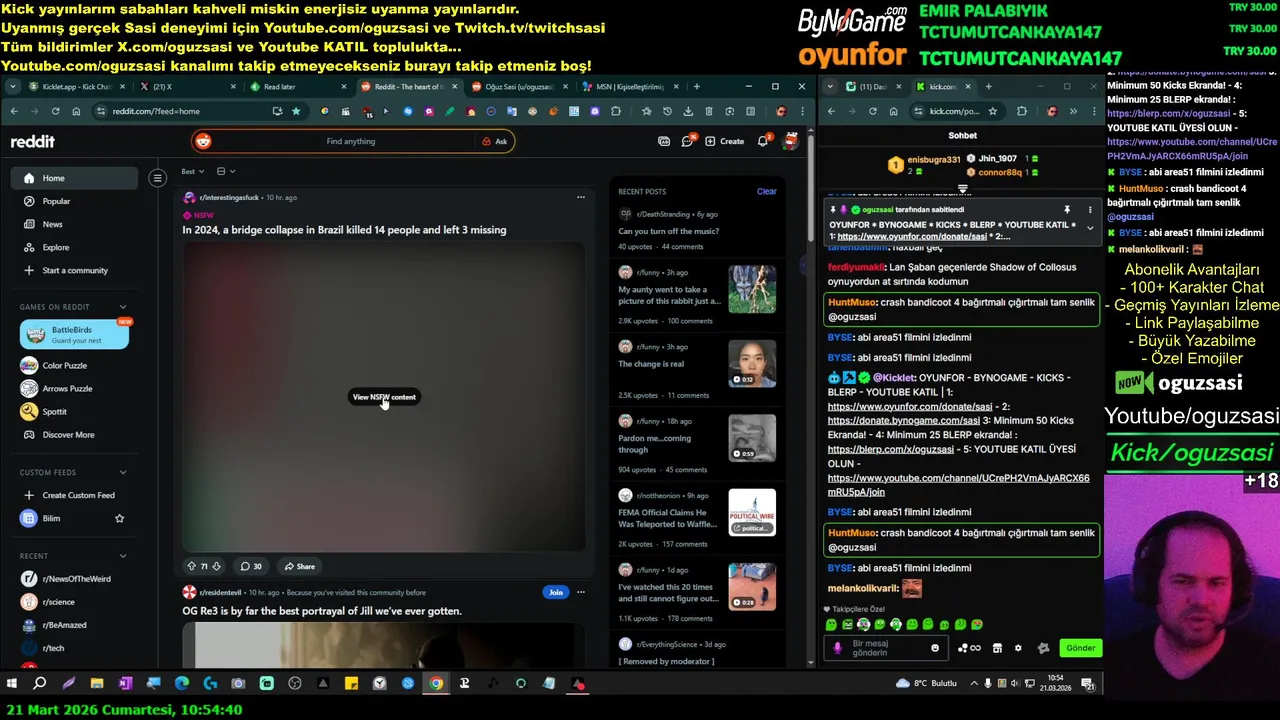This screenshot has width=1280, height=720.
Task: Open tab search dropdown in Reddit window
Action: click(x=13, y=86)
